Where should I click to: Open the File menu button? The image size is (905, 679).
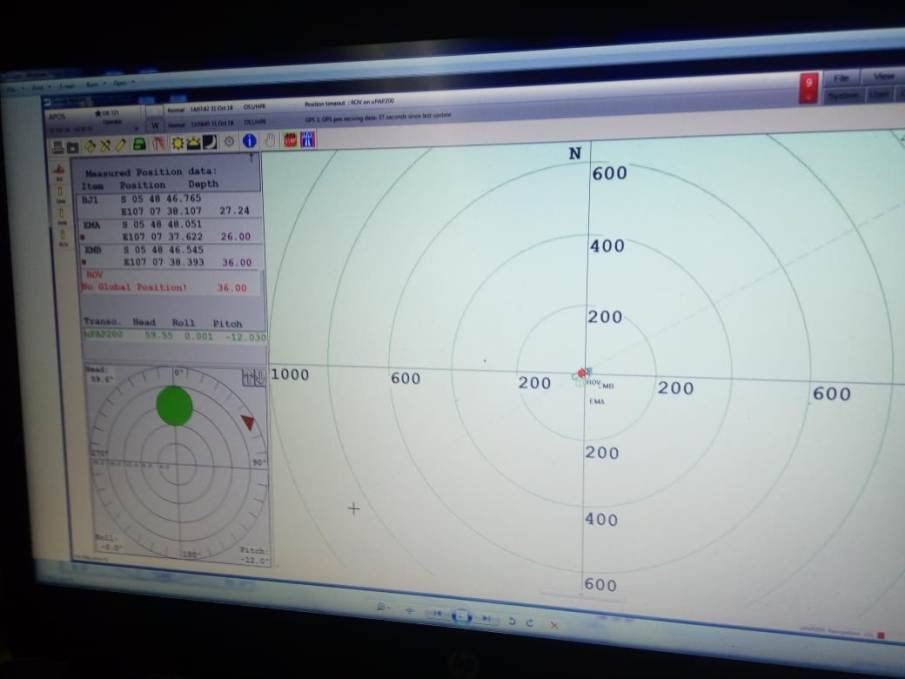[x=841, y=77]
